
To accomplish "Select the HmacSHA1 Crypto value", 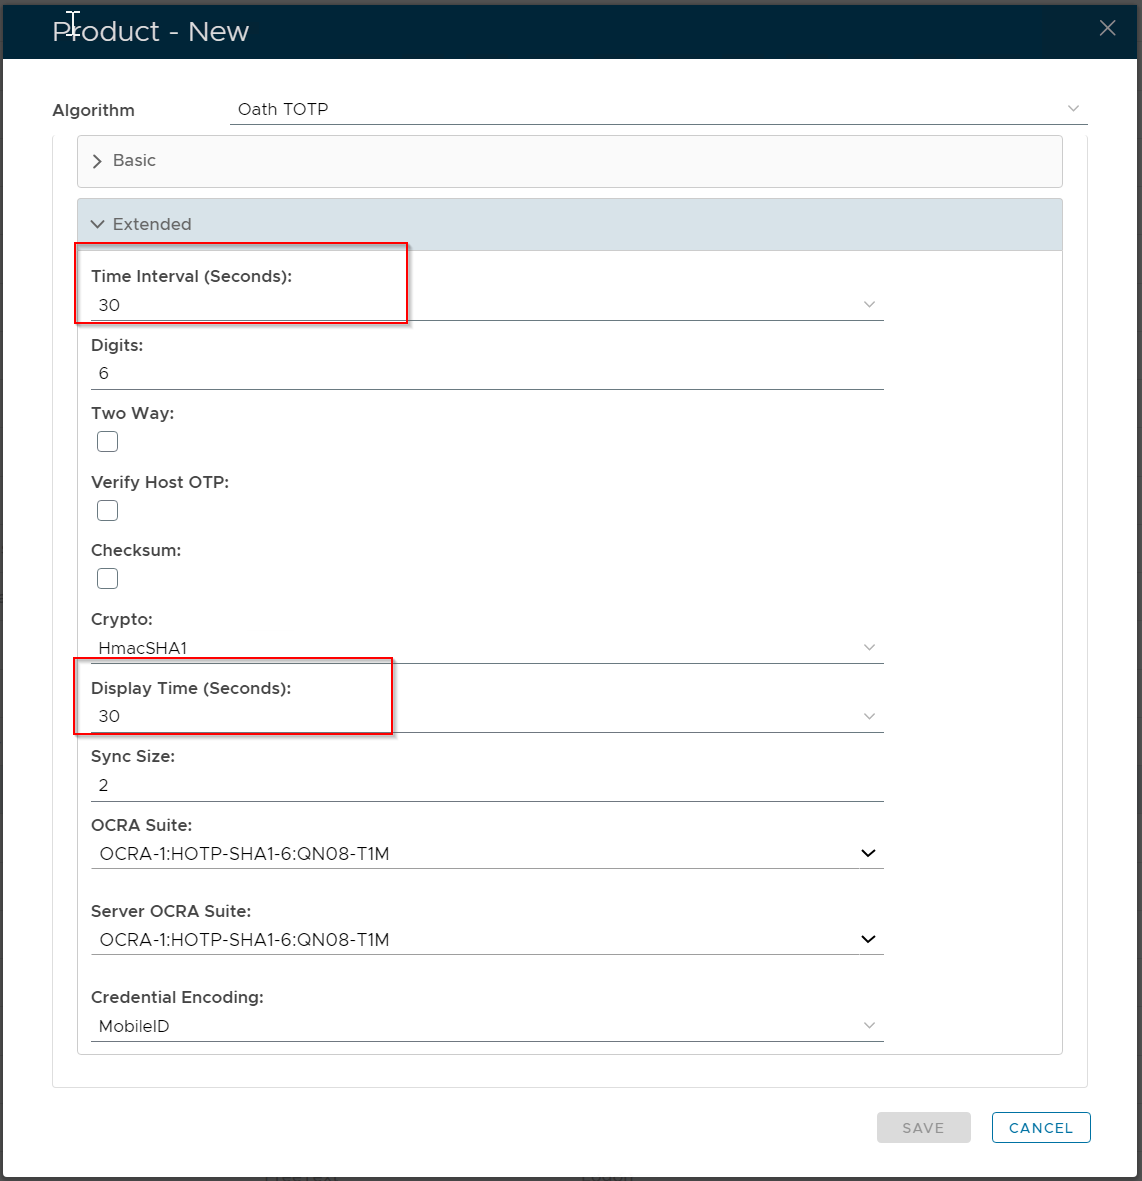I will (x=143, y=648).
